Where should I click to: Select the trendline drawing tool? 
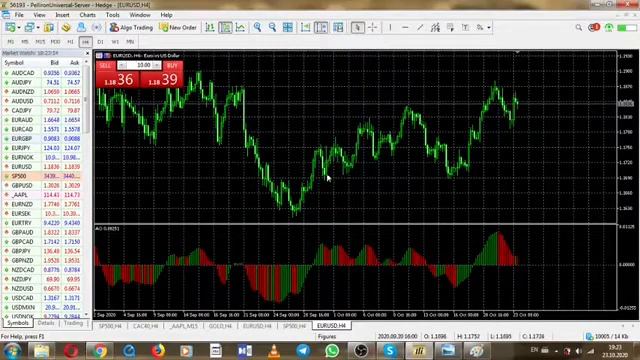pos(420,27)
